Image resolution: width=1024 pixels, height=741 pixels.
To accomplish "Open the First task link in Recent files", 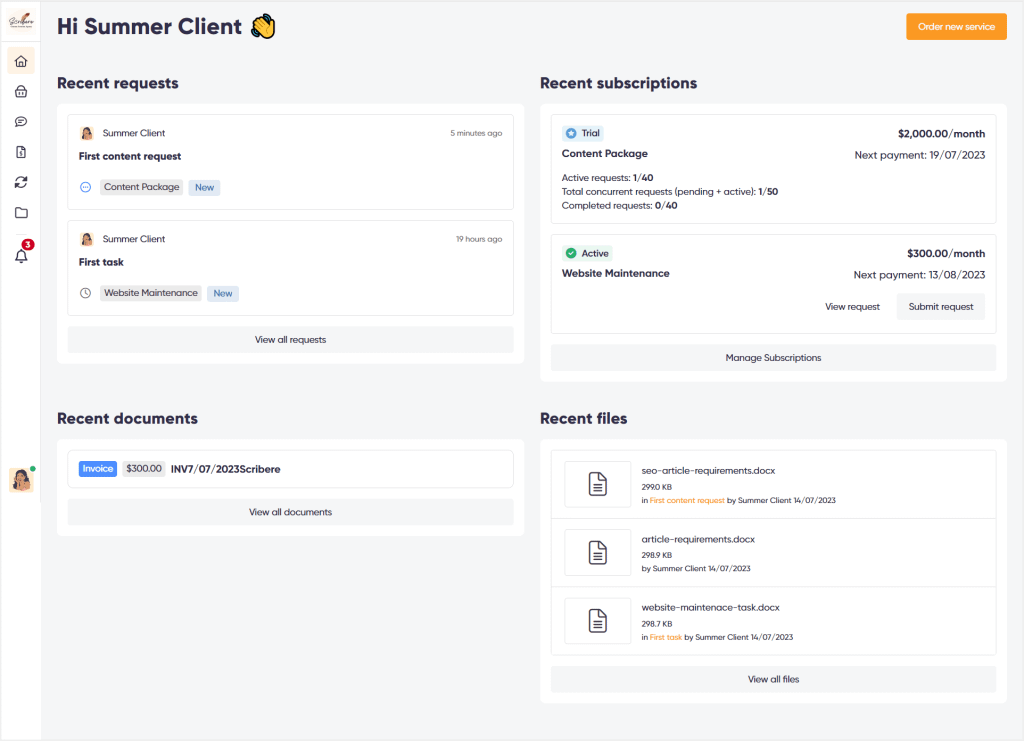I will (x=665, y=637).
